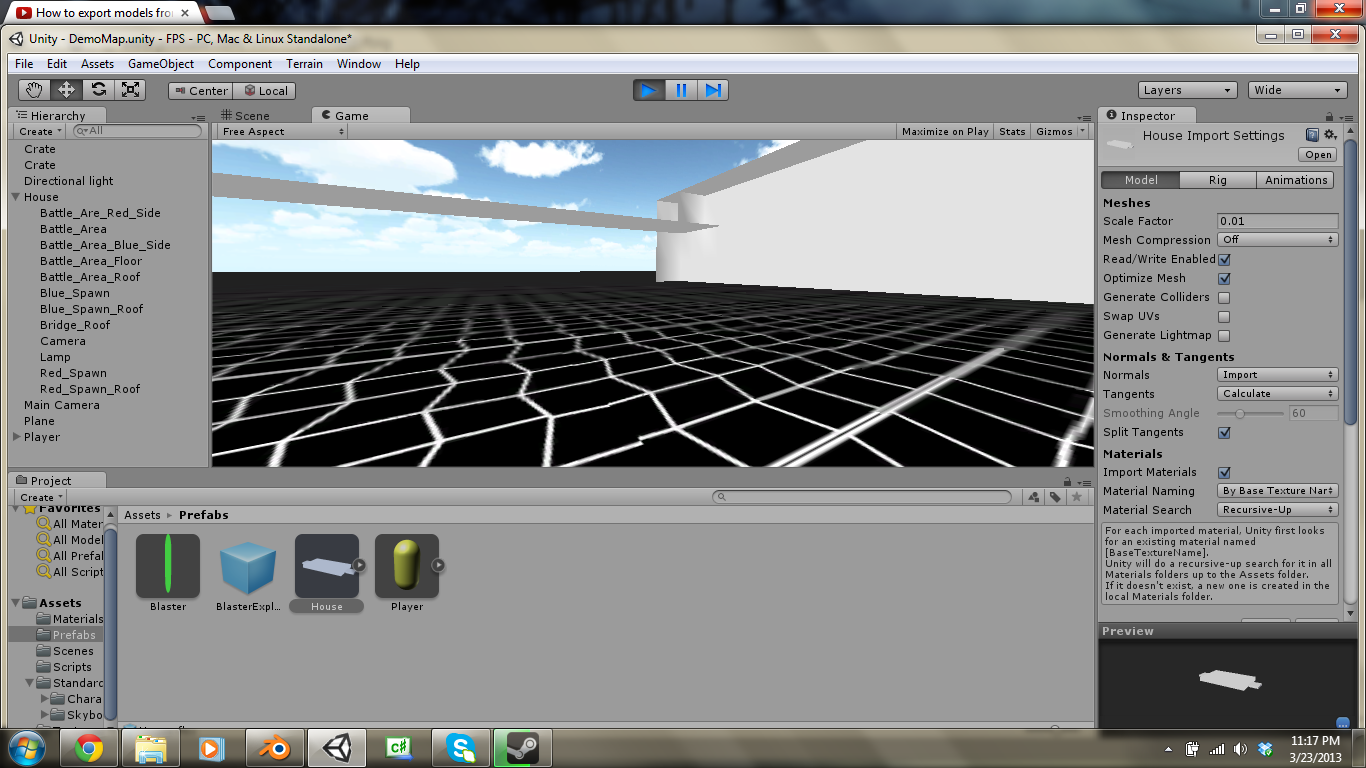Image resolution: width=1366 pixels, height=768 pixels.
Task: Open the Material Search dropdown
Action: tap(1277, 510)
